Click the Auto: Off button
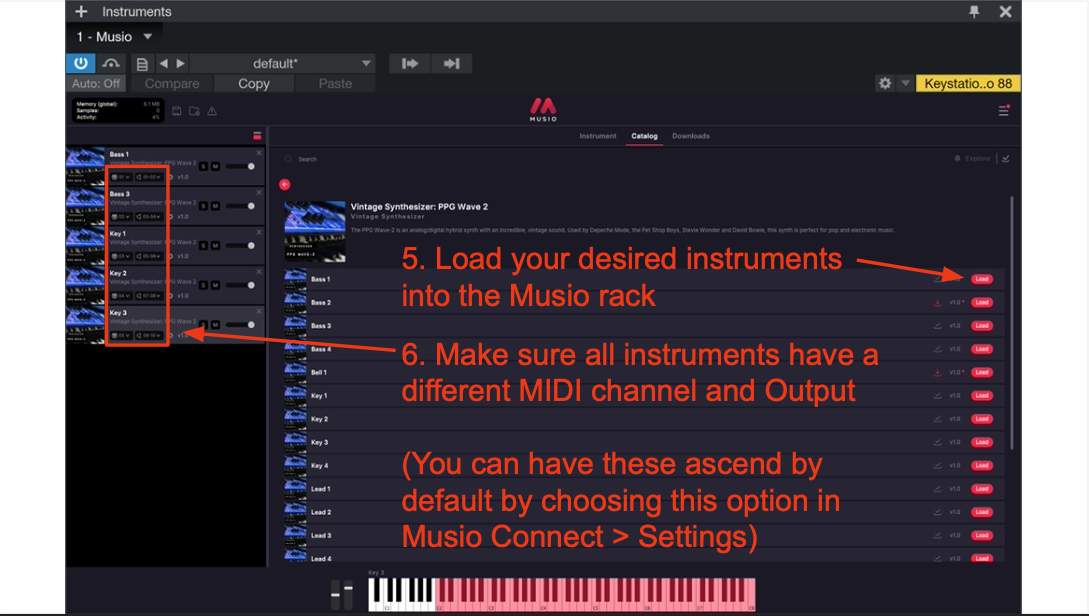 click(x=96, y=84)
